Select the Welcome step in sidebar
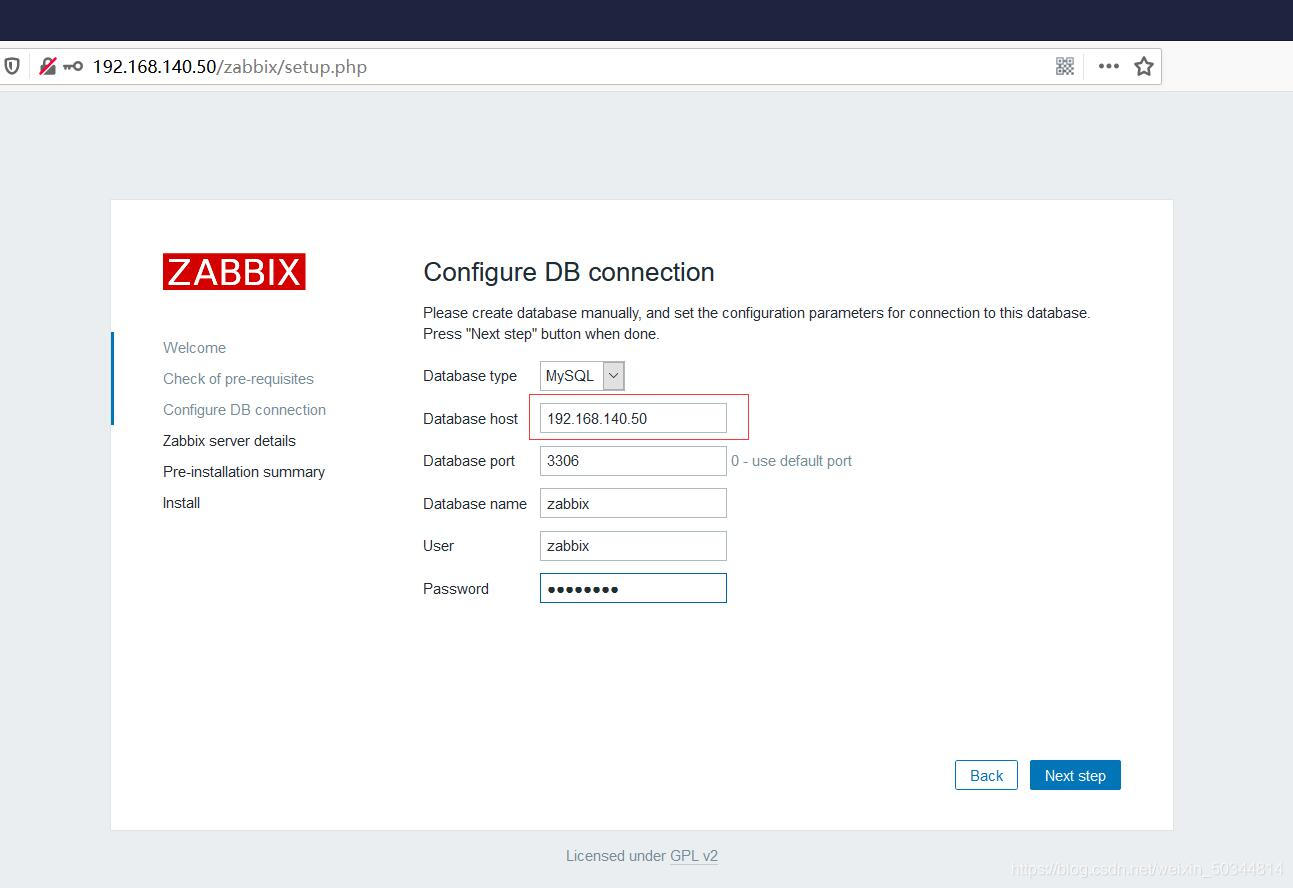Image resolution: width=1293 pixels, height=888 pixels. tap(194, 348)
